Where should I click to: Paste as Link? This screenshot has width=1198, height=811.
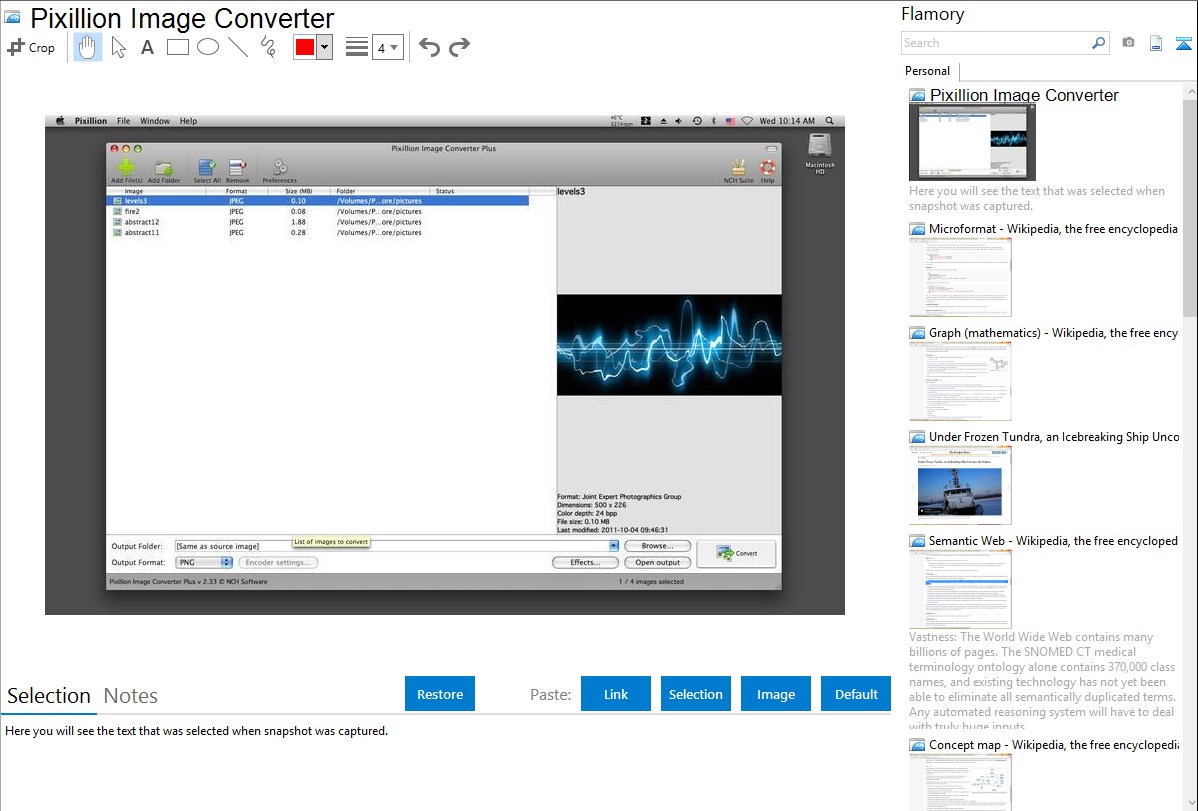click(616, 693)
